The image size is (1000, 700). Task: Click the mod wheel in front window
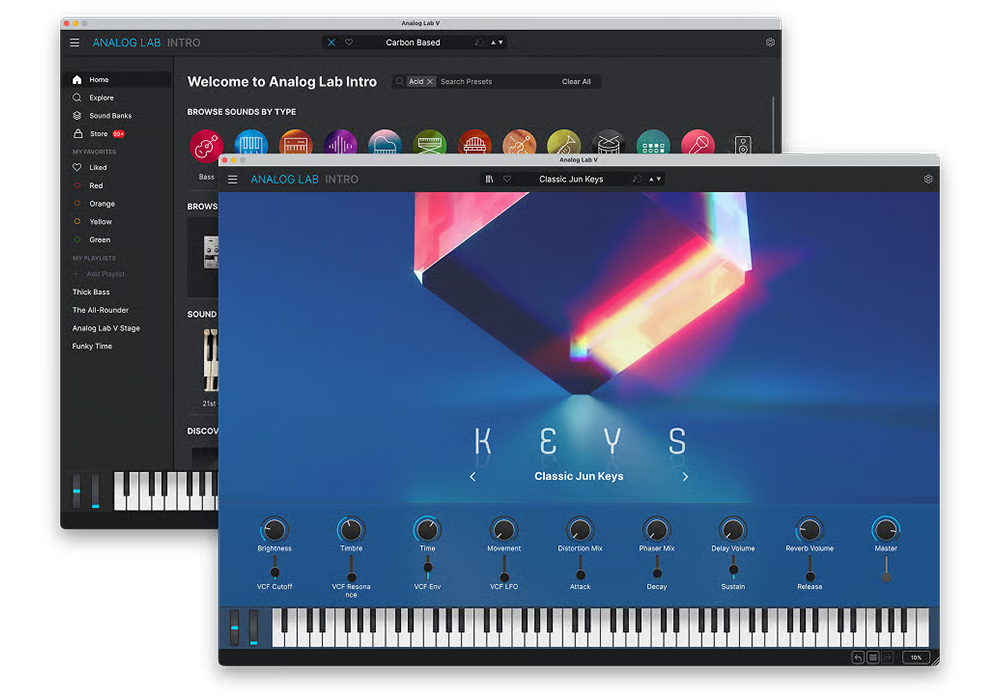pyautogui.click(x=254, y=627)
